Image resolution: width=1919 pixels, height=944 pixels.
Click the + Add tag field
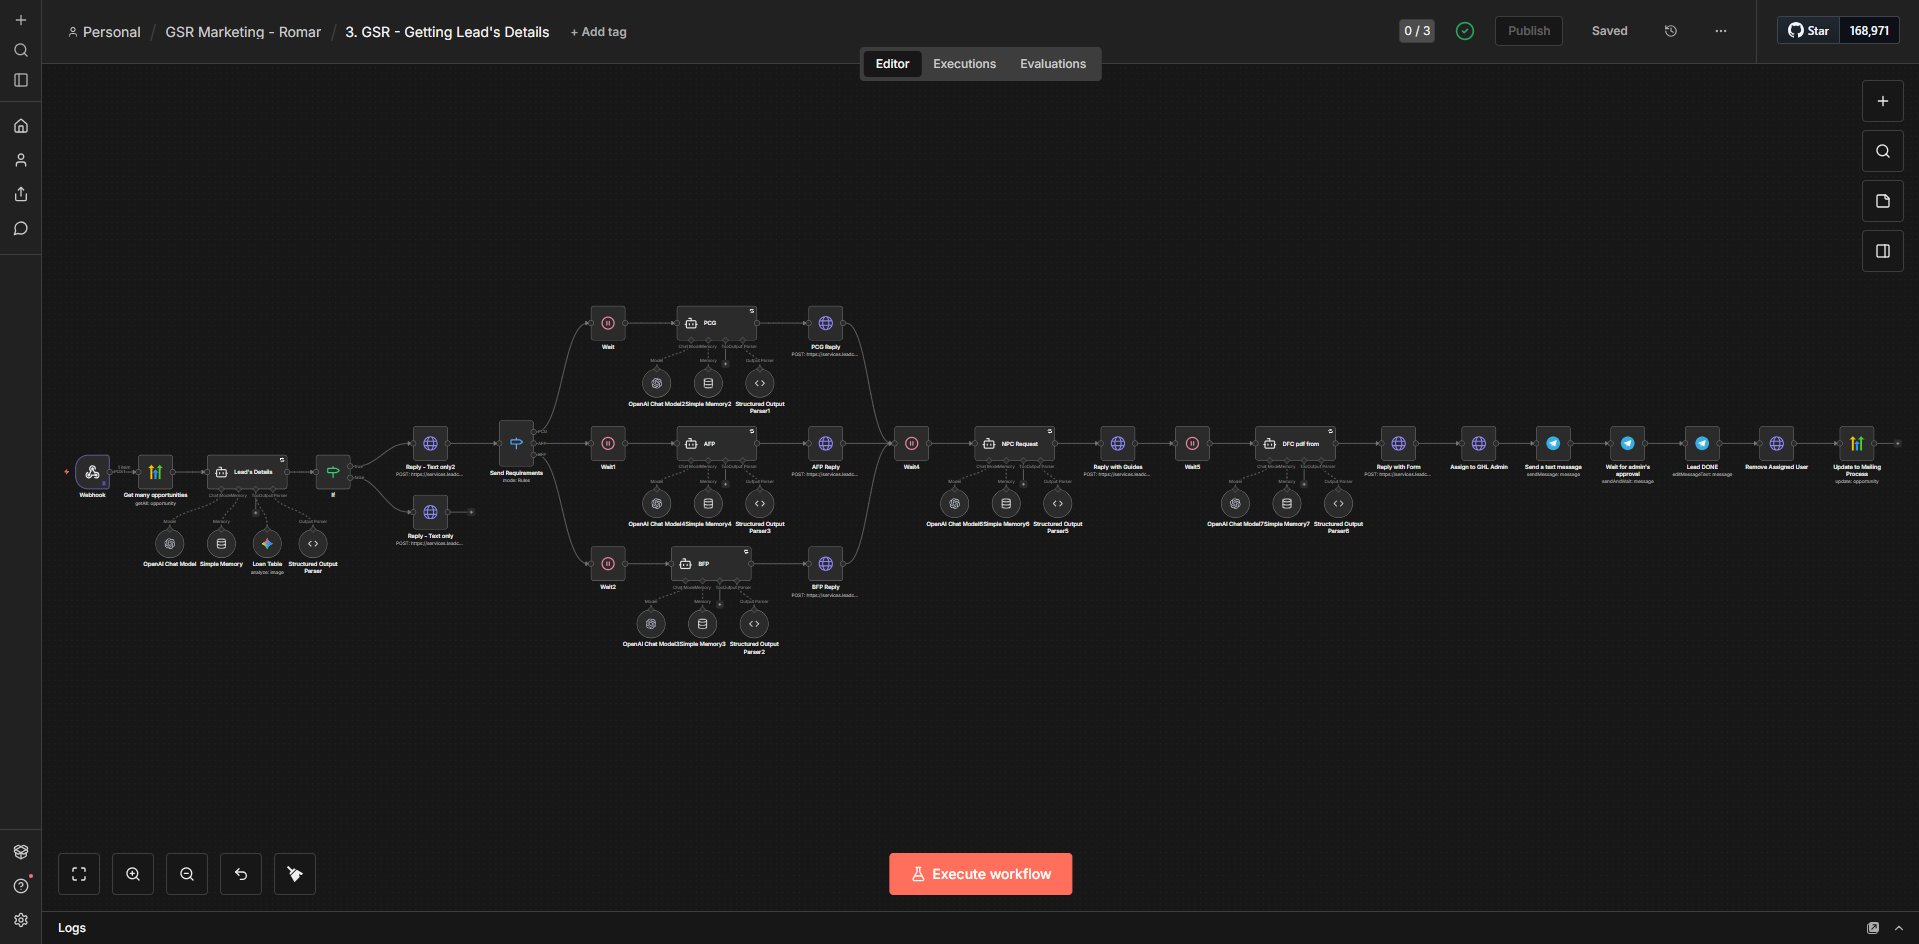(598, 32)
